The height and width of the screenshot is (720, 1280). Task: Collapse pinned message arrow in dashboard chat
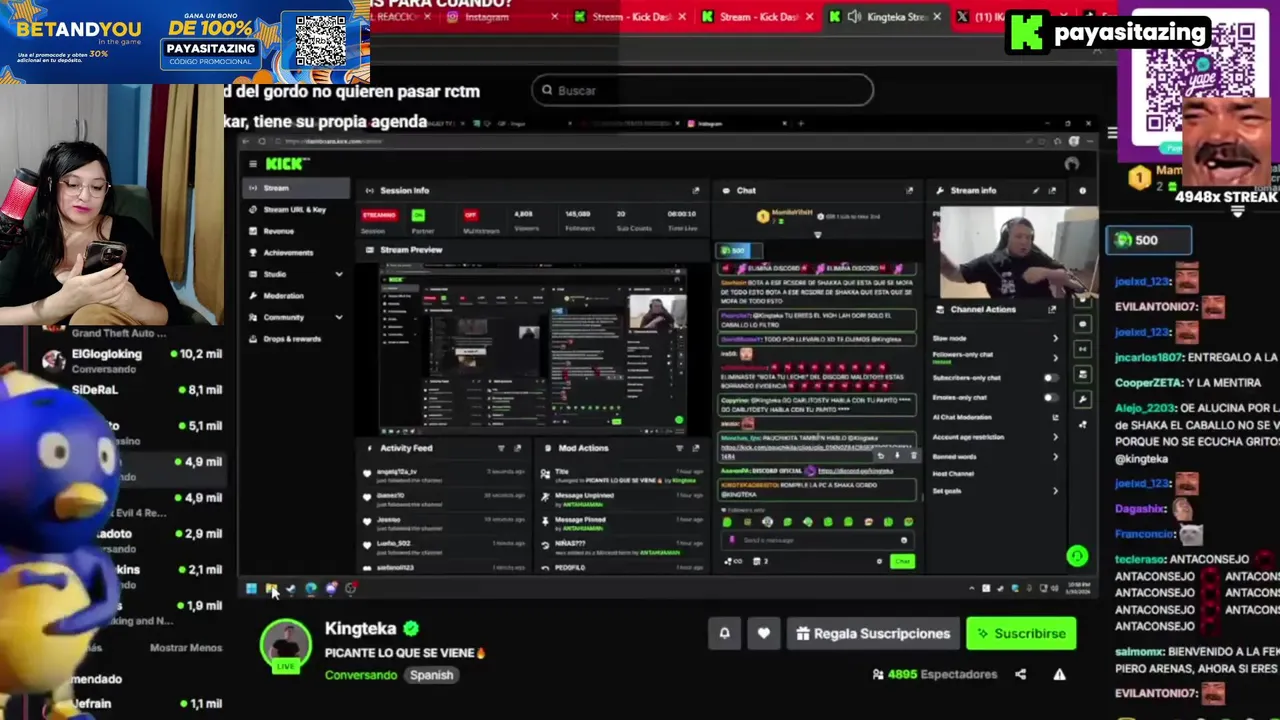pyautogui.click(x=817, y=235)
